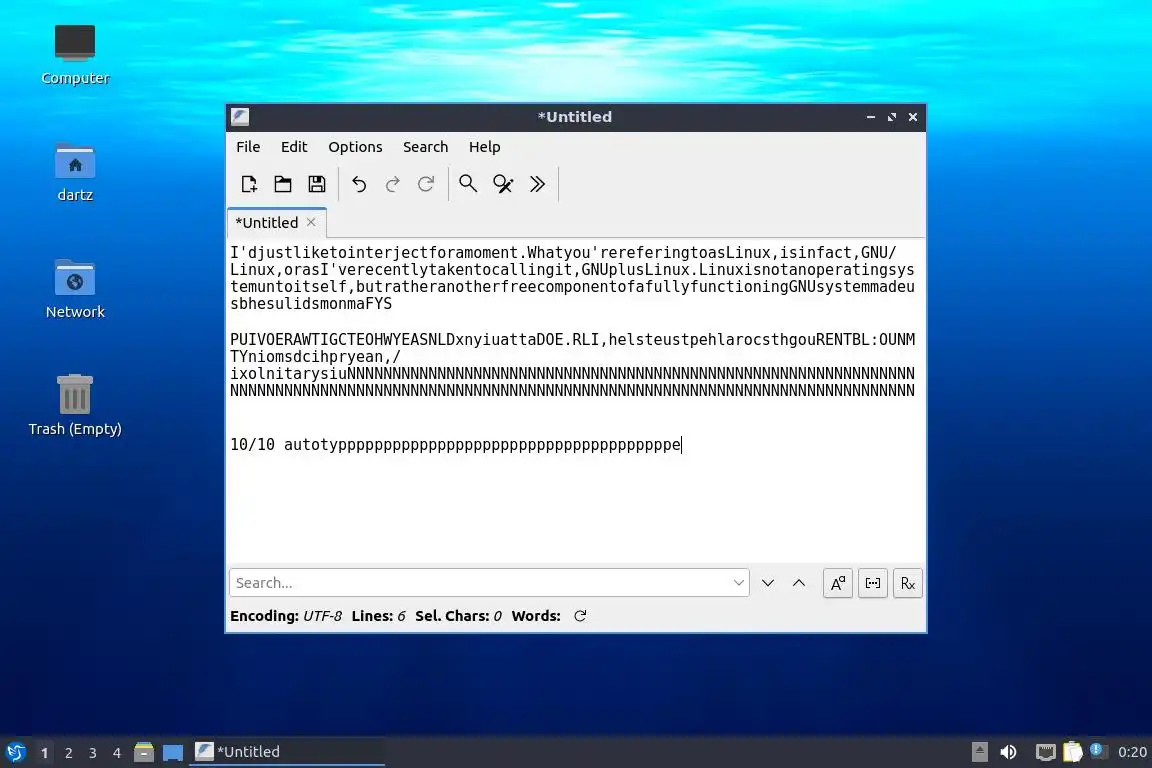Close the *Untitled tab with its X
Viewport: 1152px width, 768px height.
pyautogui.click(x=312, y=222)
